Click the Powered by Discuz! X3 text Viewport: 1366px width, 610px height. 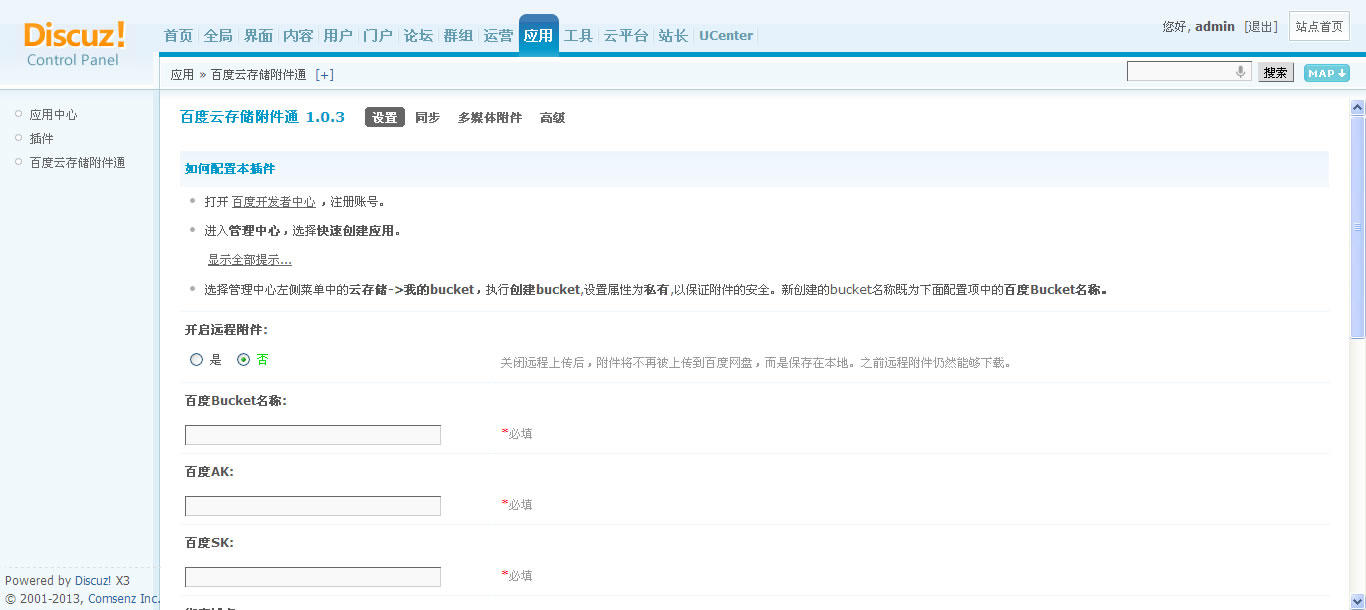click(67, 581)
